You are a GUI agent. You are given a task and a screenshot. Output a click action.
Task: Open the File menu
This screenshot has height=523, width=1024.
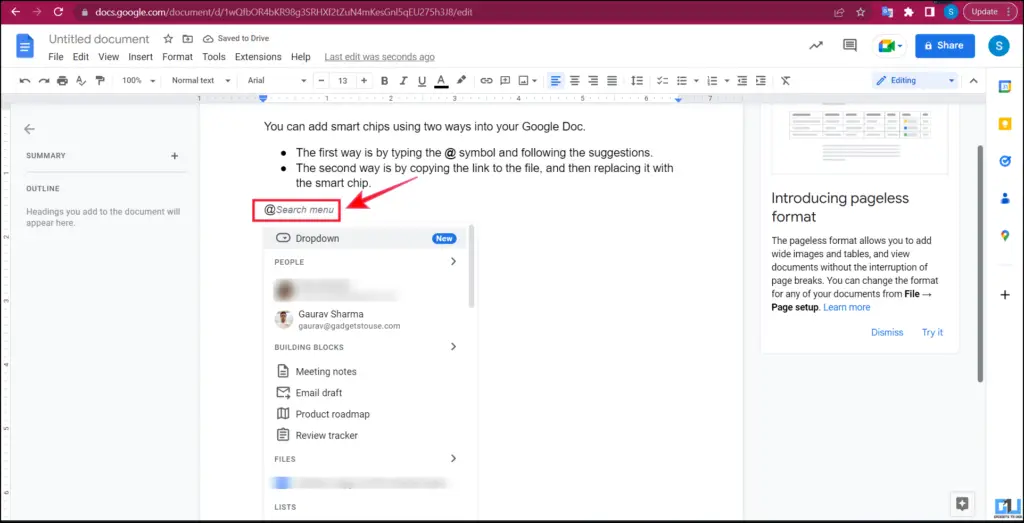pyautogui.click(x=56, y=57)
